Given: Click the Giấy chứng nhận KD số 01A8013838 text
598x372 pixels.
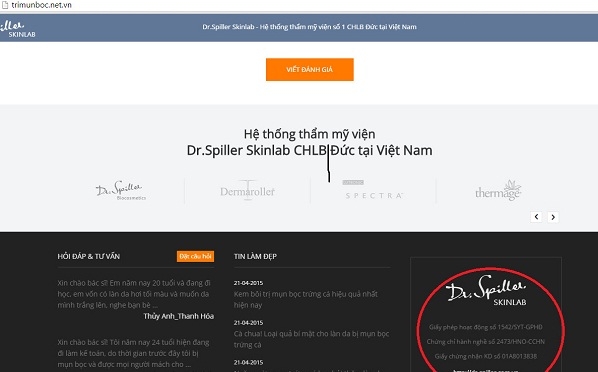Looking at the screenshot, I should [x=485, y=356].
